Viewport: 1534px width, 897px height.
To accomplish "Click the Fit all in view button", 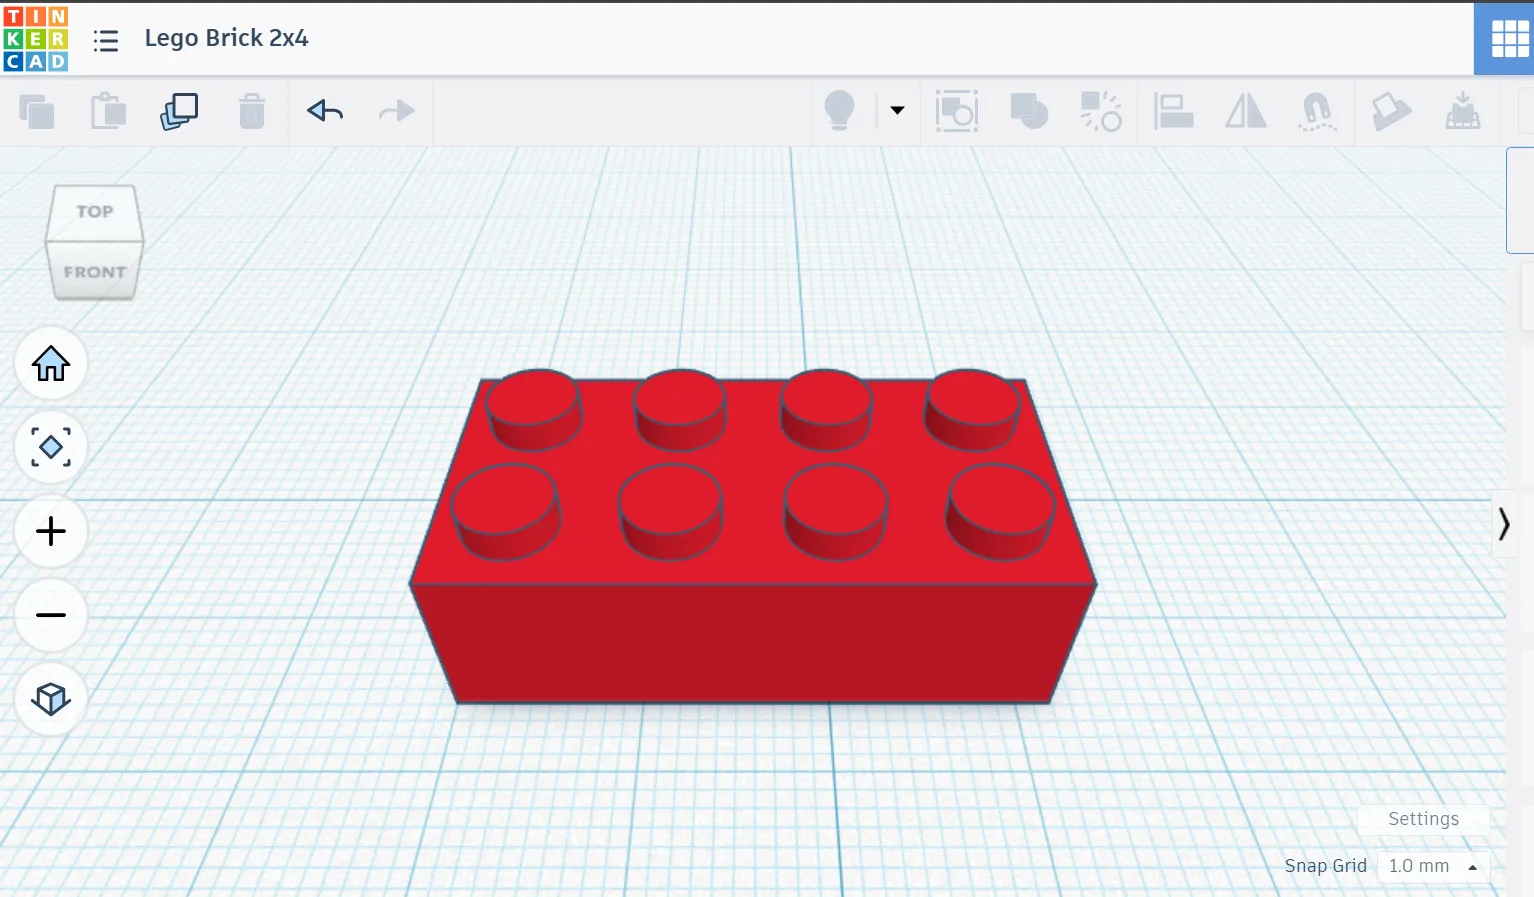I will tap(51, 447).
